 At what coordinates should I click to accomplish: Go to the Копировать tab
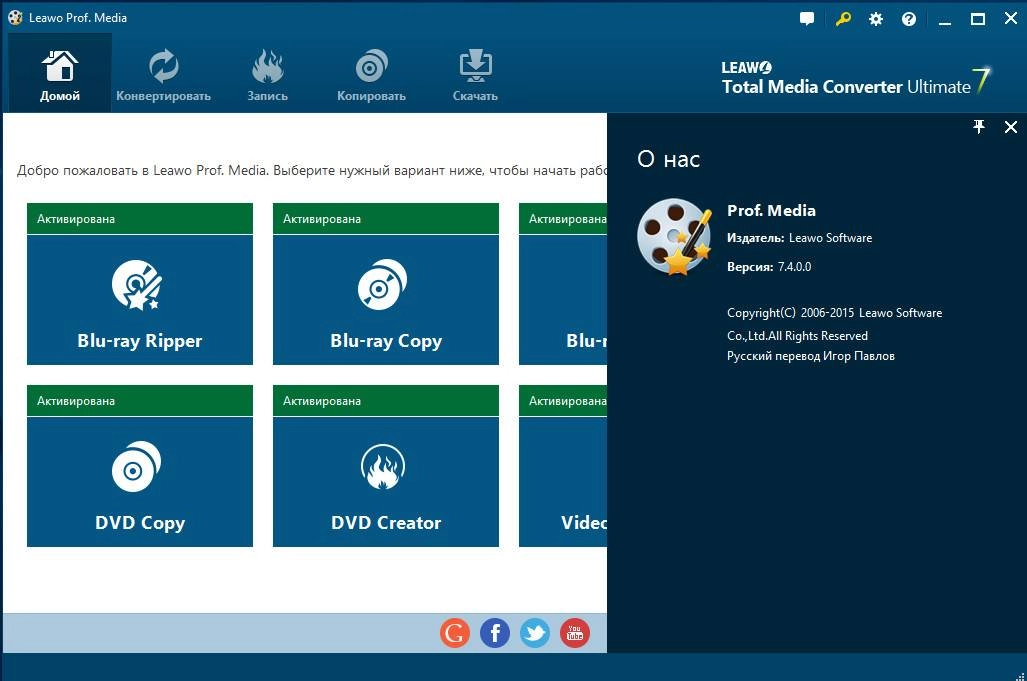(371, 73)
